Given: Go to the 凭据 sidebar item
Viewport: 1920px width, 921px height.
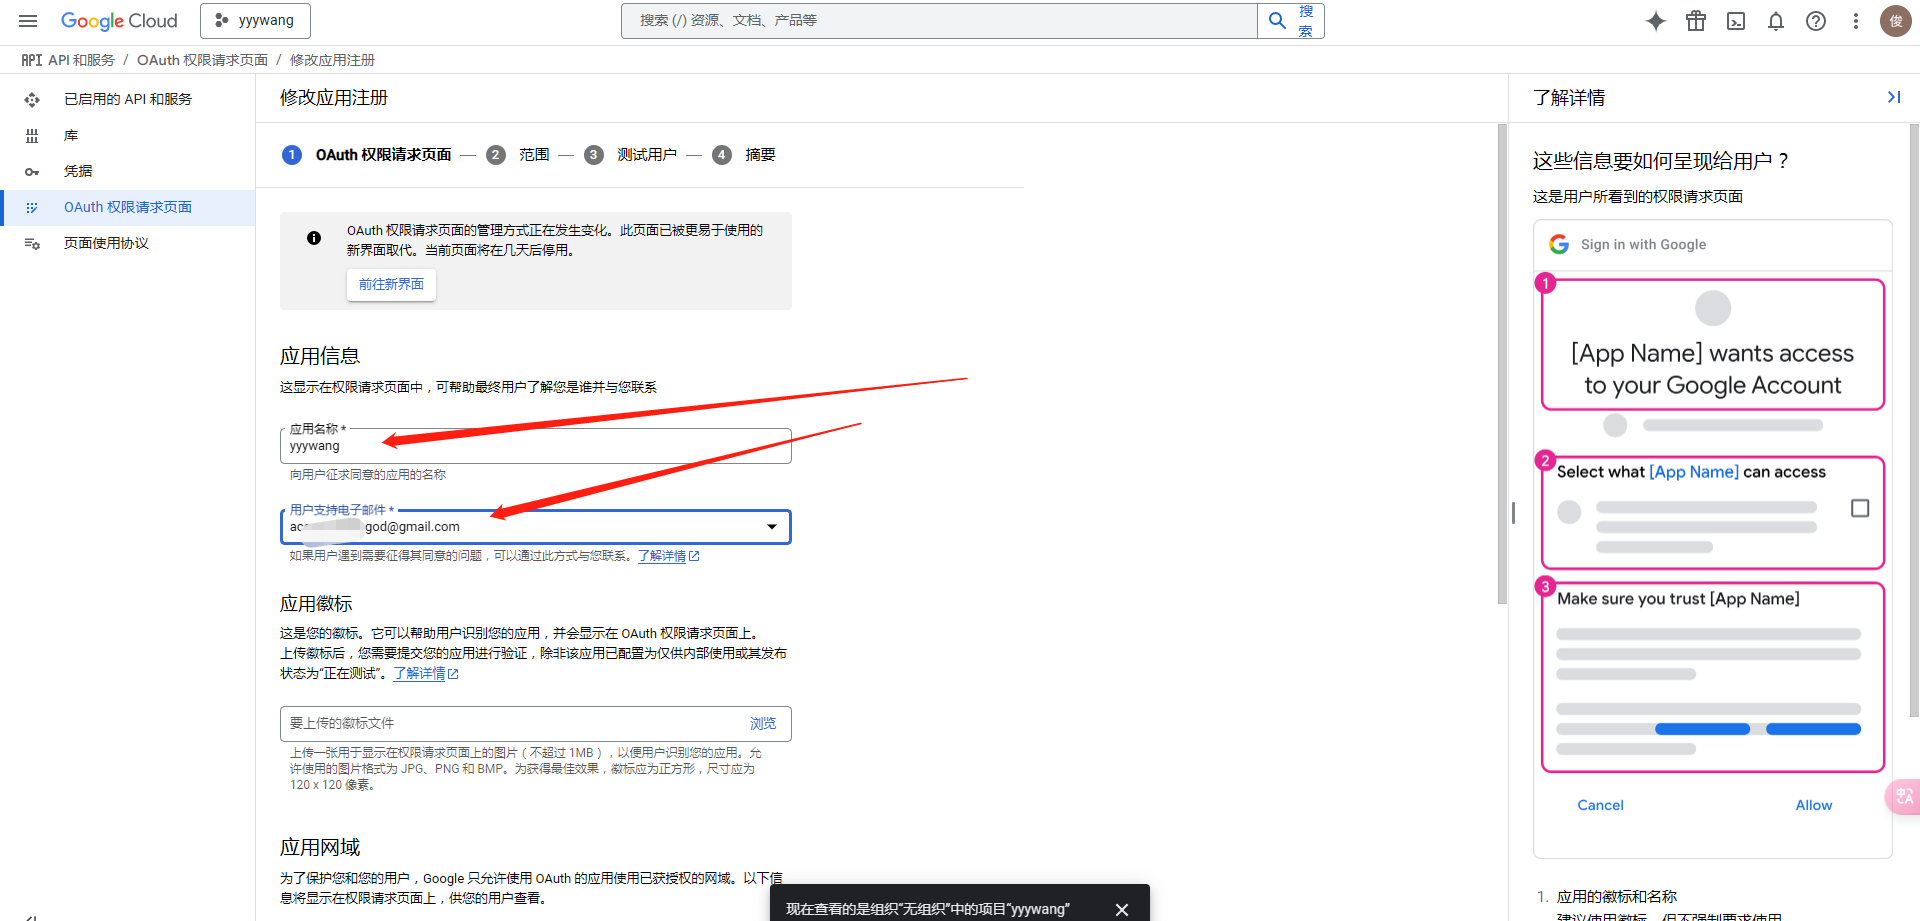Looking at the screenshot, I should [x=78, y=171].
